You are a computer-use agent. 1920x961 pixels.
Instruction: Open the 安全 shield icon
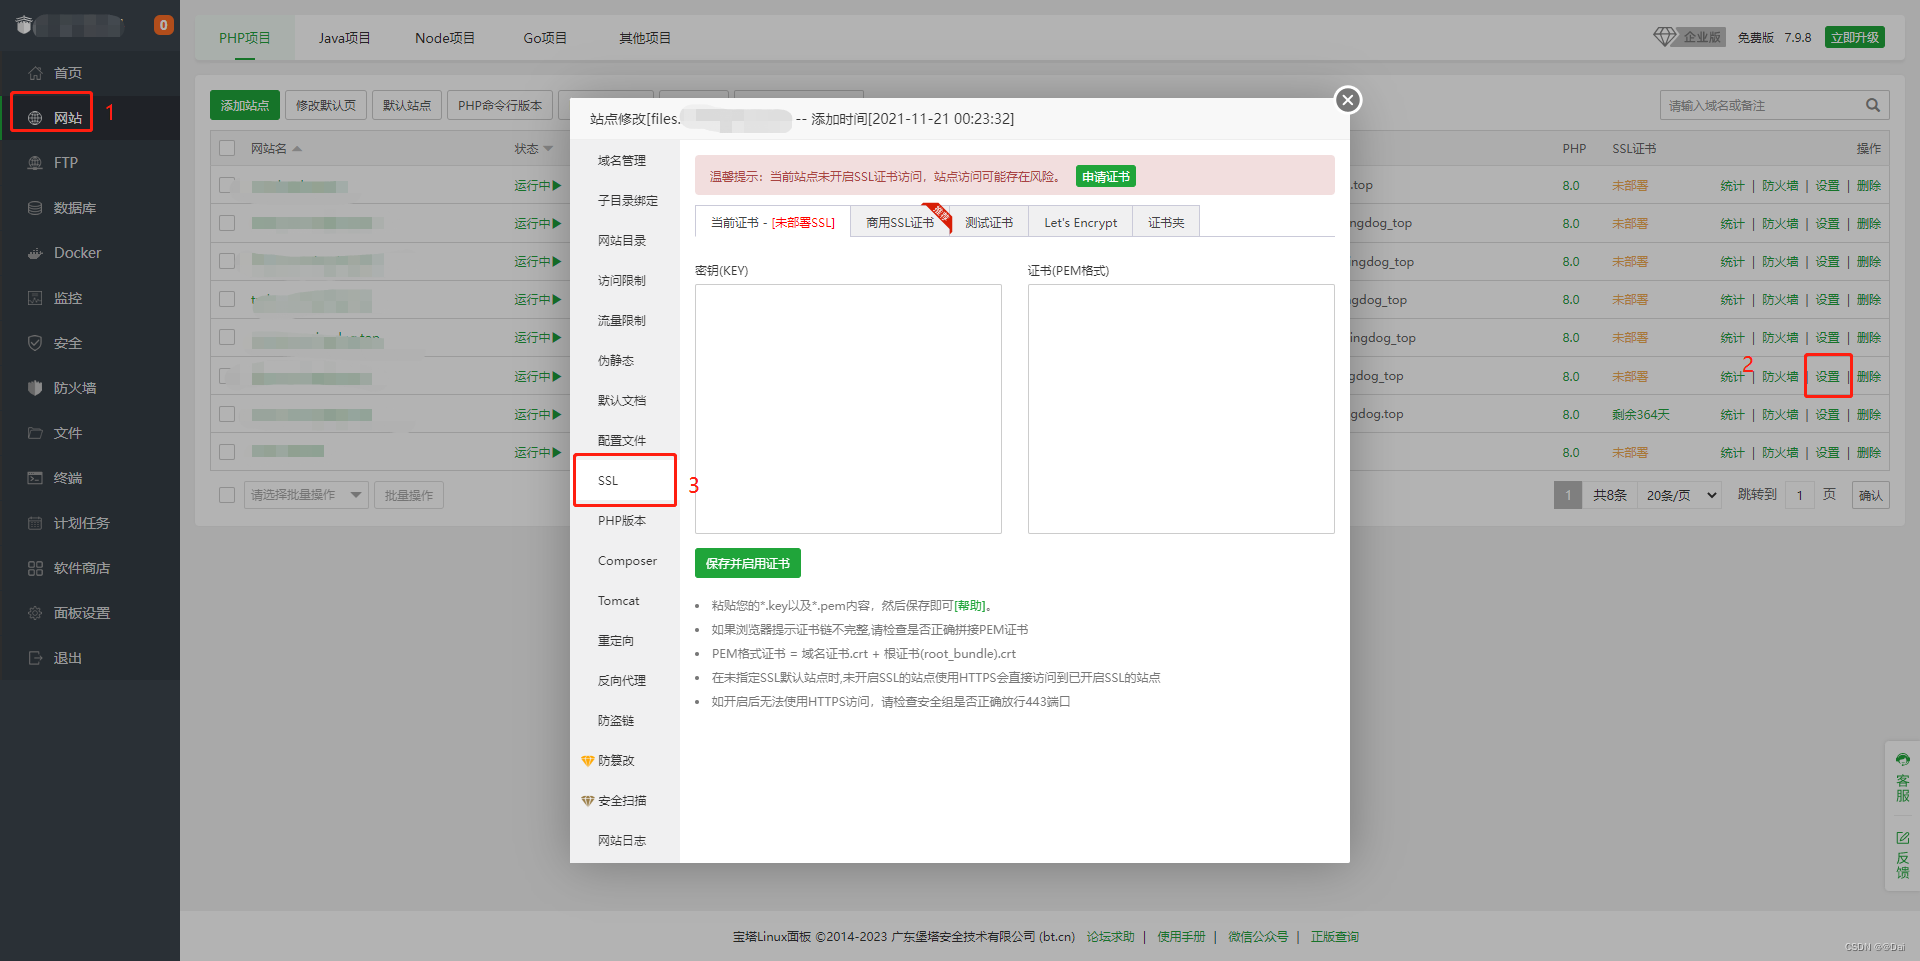[35, 343]
